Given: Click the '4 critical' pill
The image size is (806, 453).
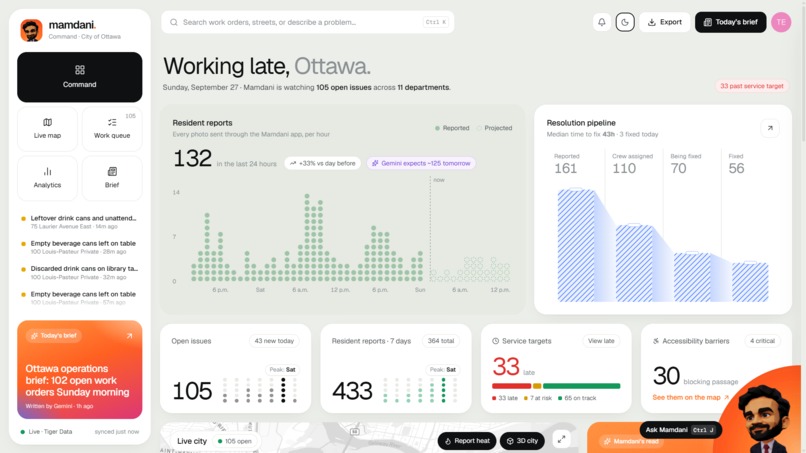Looking at the screenshot, I should coord(762,341).
